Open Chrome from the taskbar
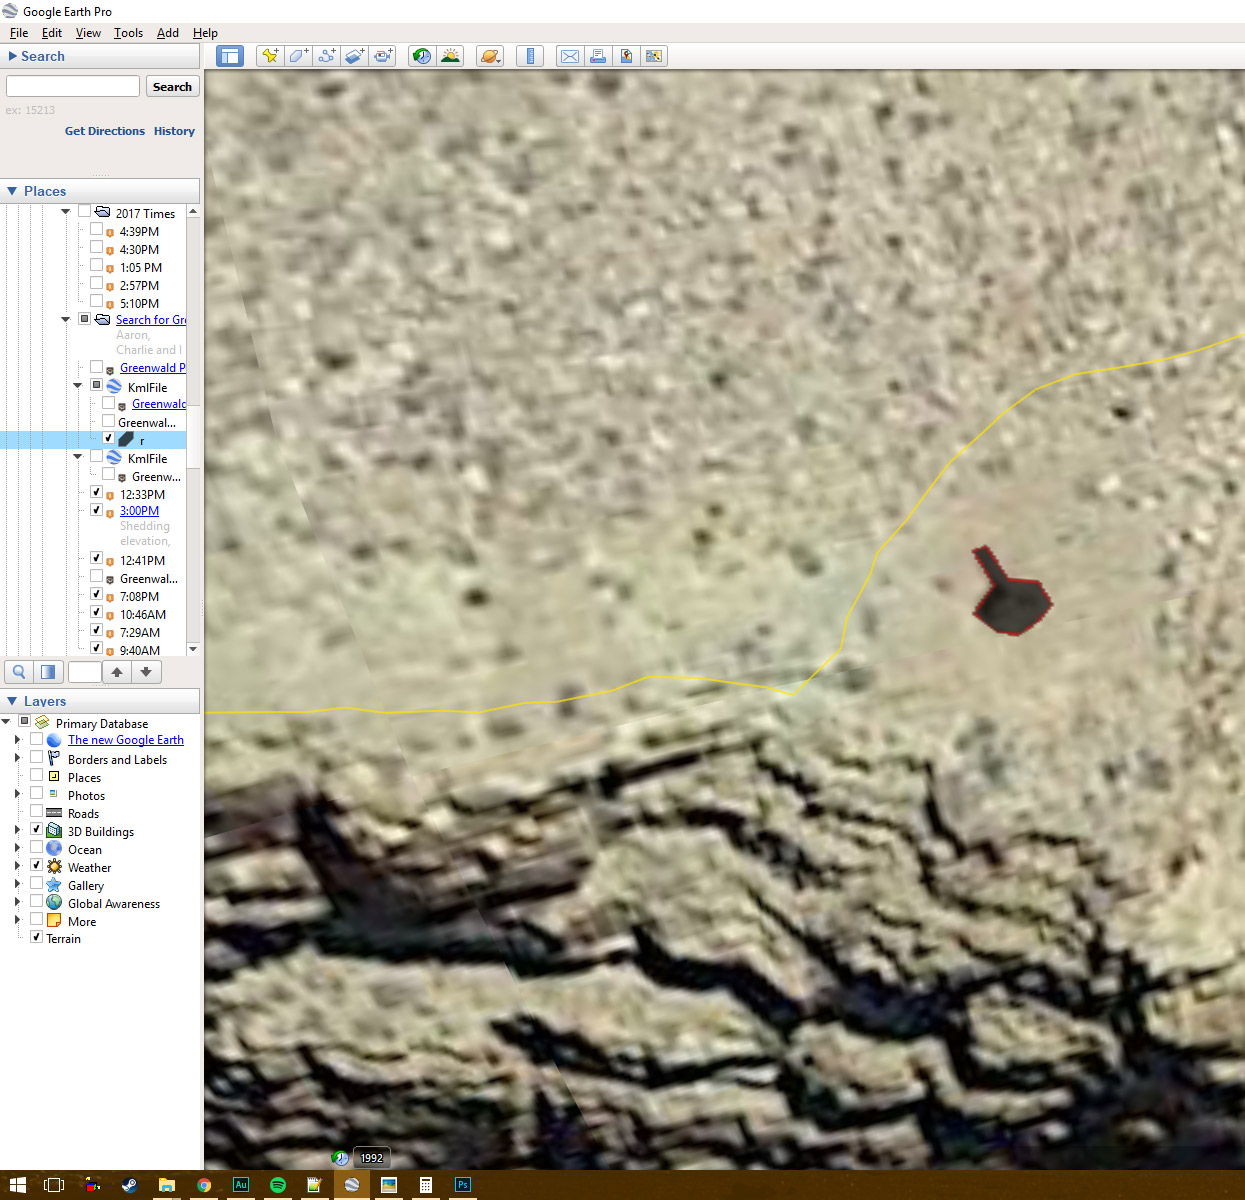 [x=204, y=1185]
